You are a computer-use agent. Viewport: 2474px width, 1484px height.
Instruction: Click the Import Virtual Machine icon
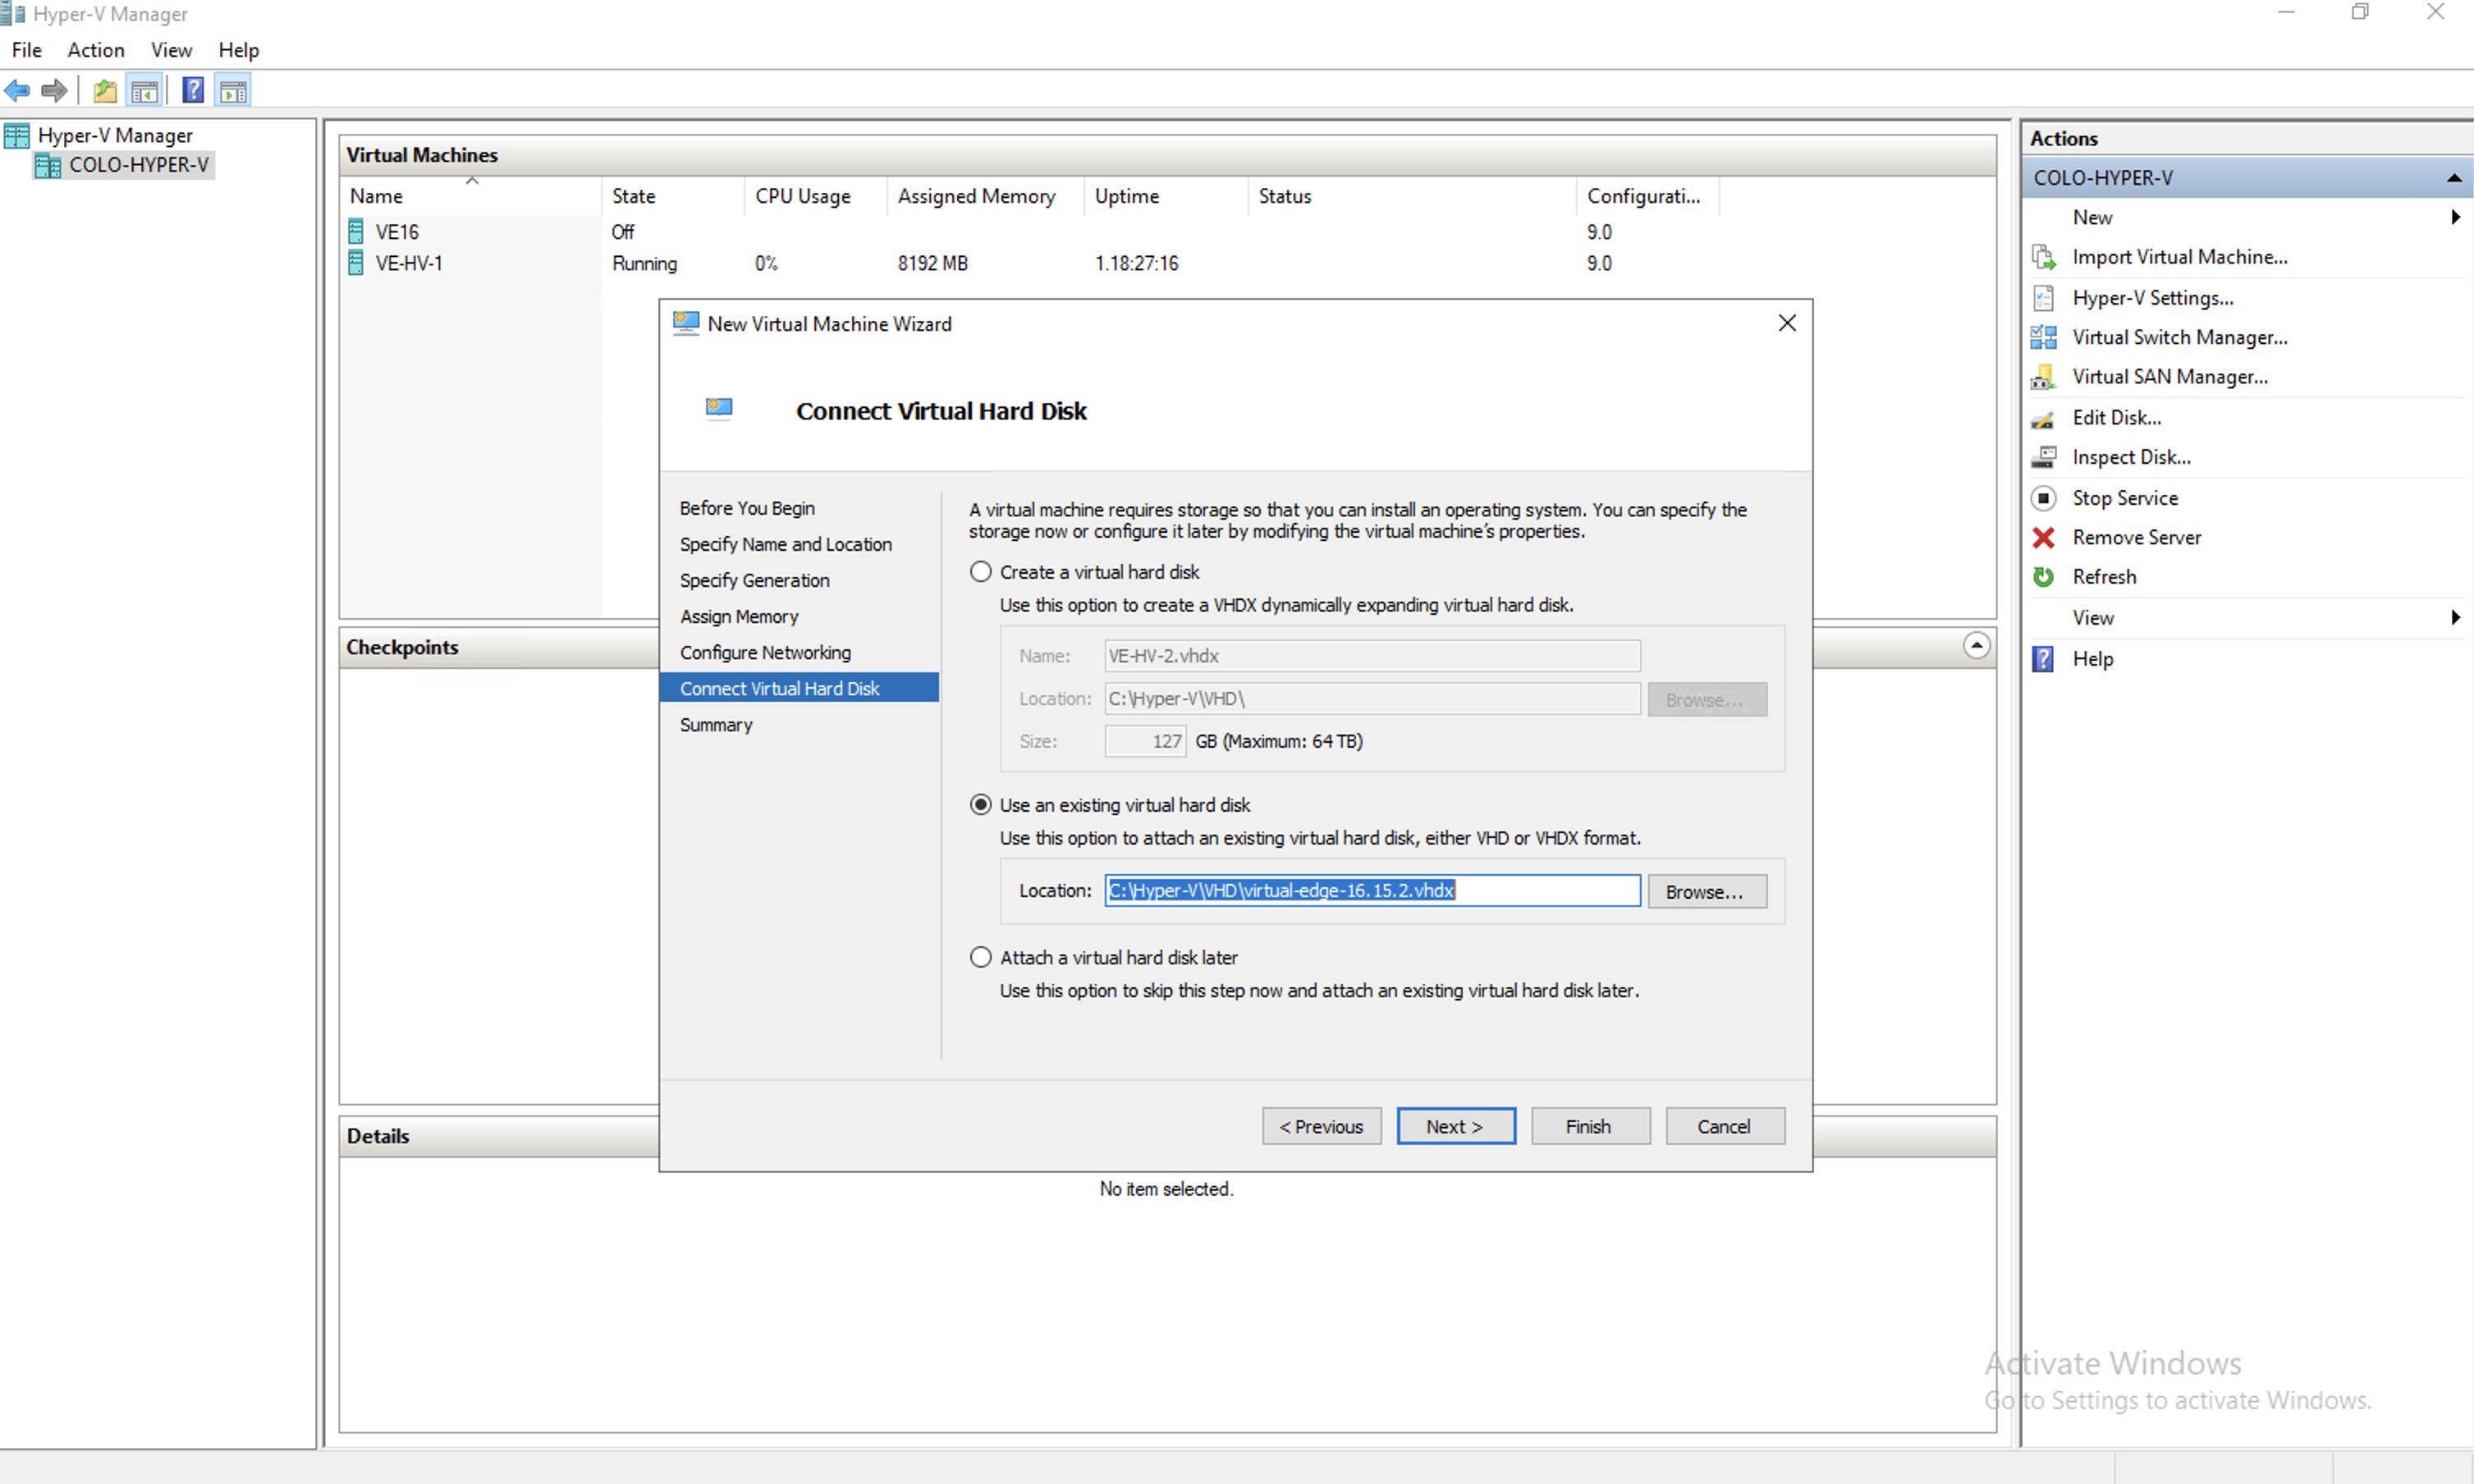point(2043,257)
